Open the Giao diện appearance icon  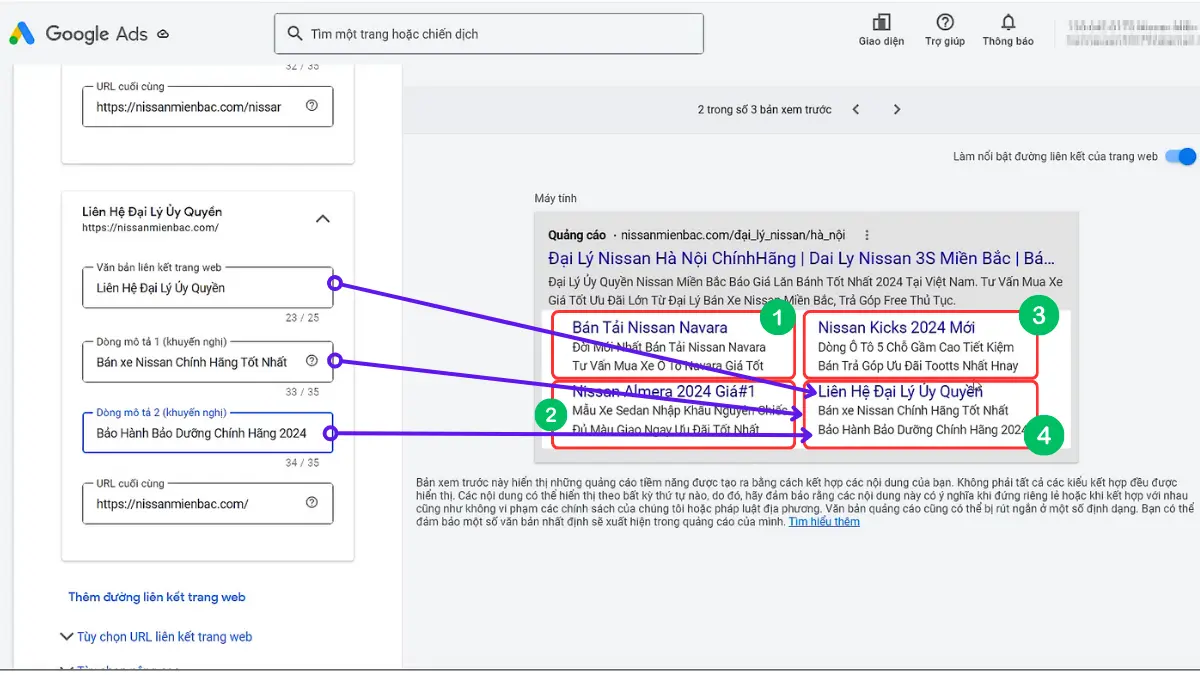881,23
